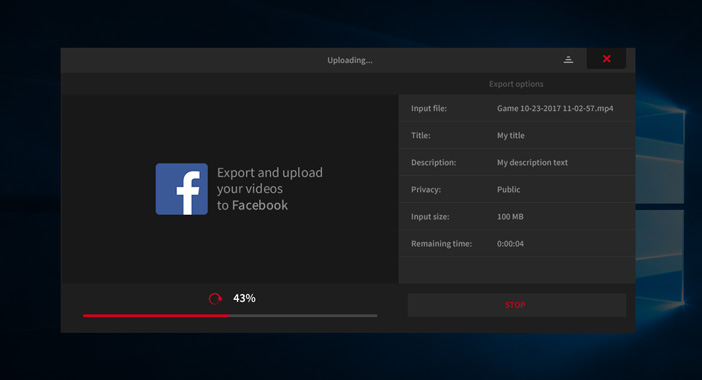Click the red spinning progress icon
This screenshot has width=702, height=380.
(x=215, y=299)
